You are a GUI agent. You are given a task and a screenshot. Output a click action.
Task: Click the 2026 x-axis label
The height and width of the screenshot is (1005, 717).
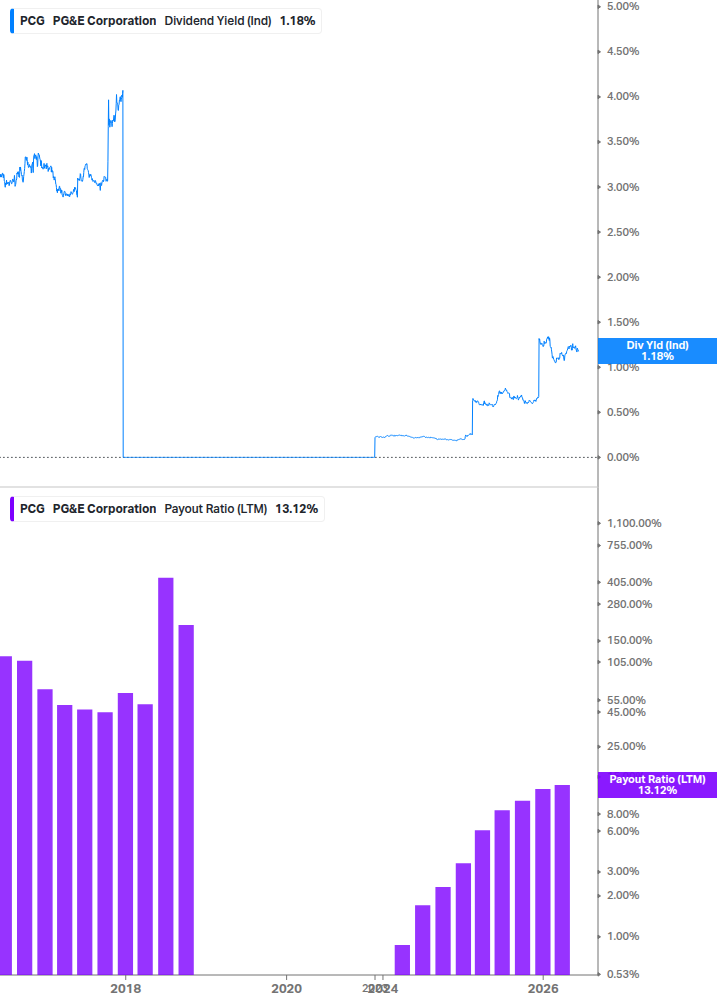(543, 988)
